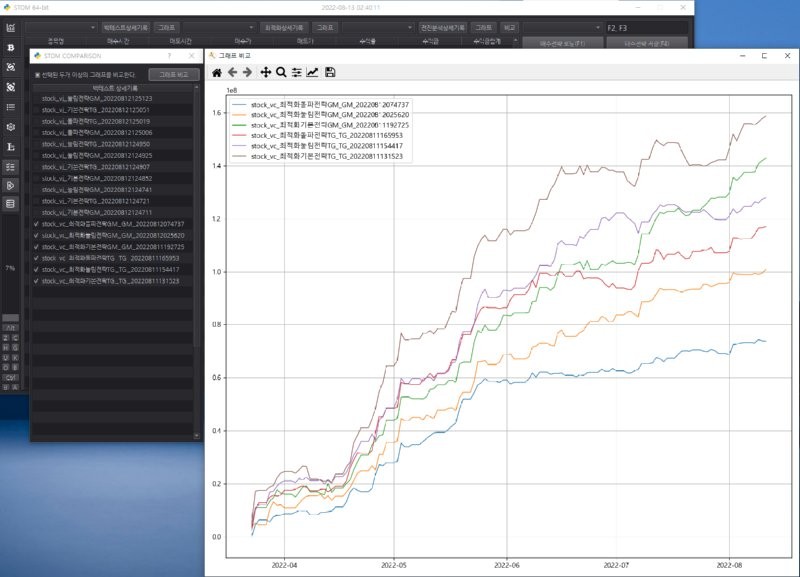
Task: Activate the Zoom magnifier tool
Action: click(281, 72)
